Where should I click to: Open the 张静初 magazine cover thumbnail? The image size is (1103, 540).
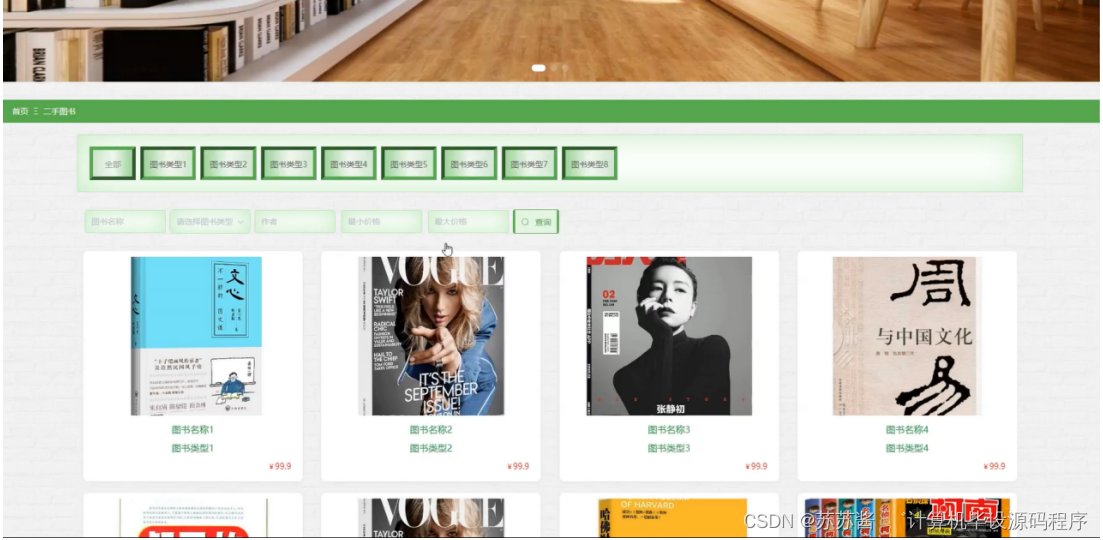669,336
